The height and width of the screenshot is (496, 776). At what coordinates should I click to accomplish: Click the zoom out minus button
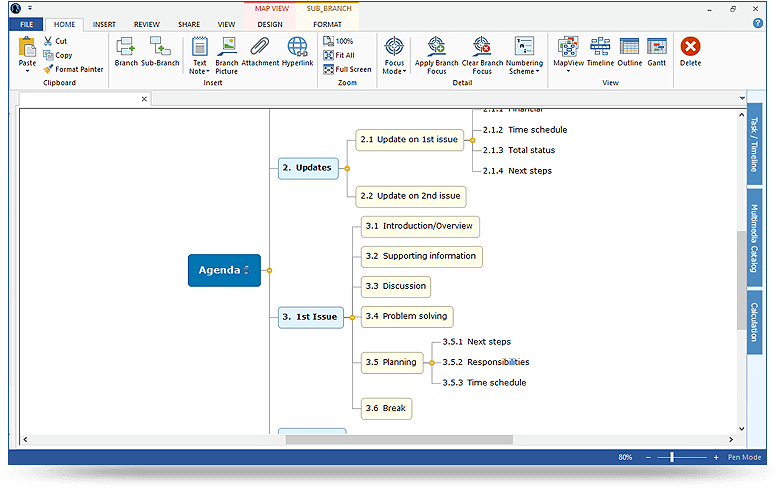tap(648, 457)
